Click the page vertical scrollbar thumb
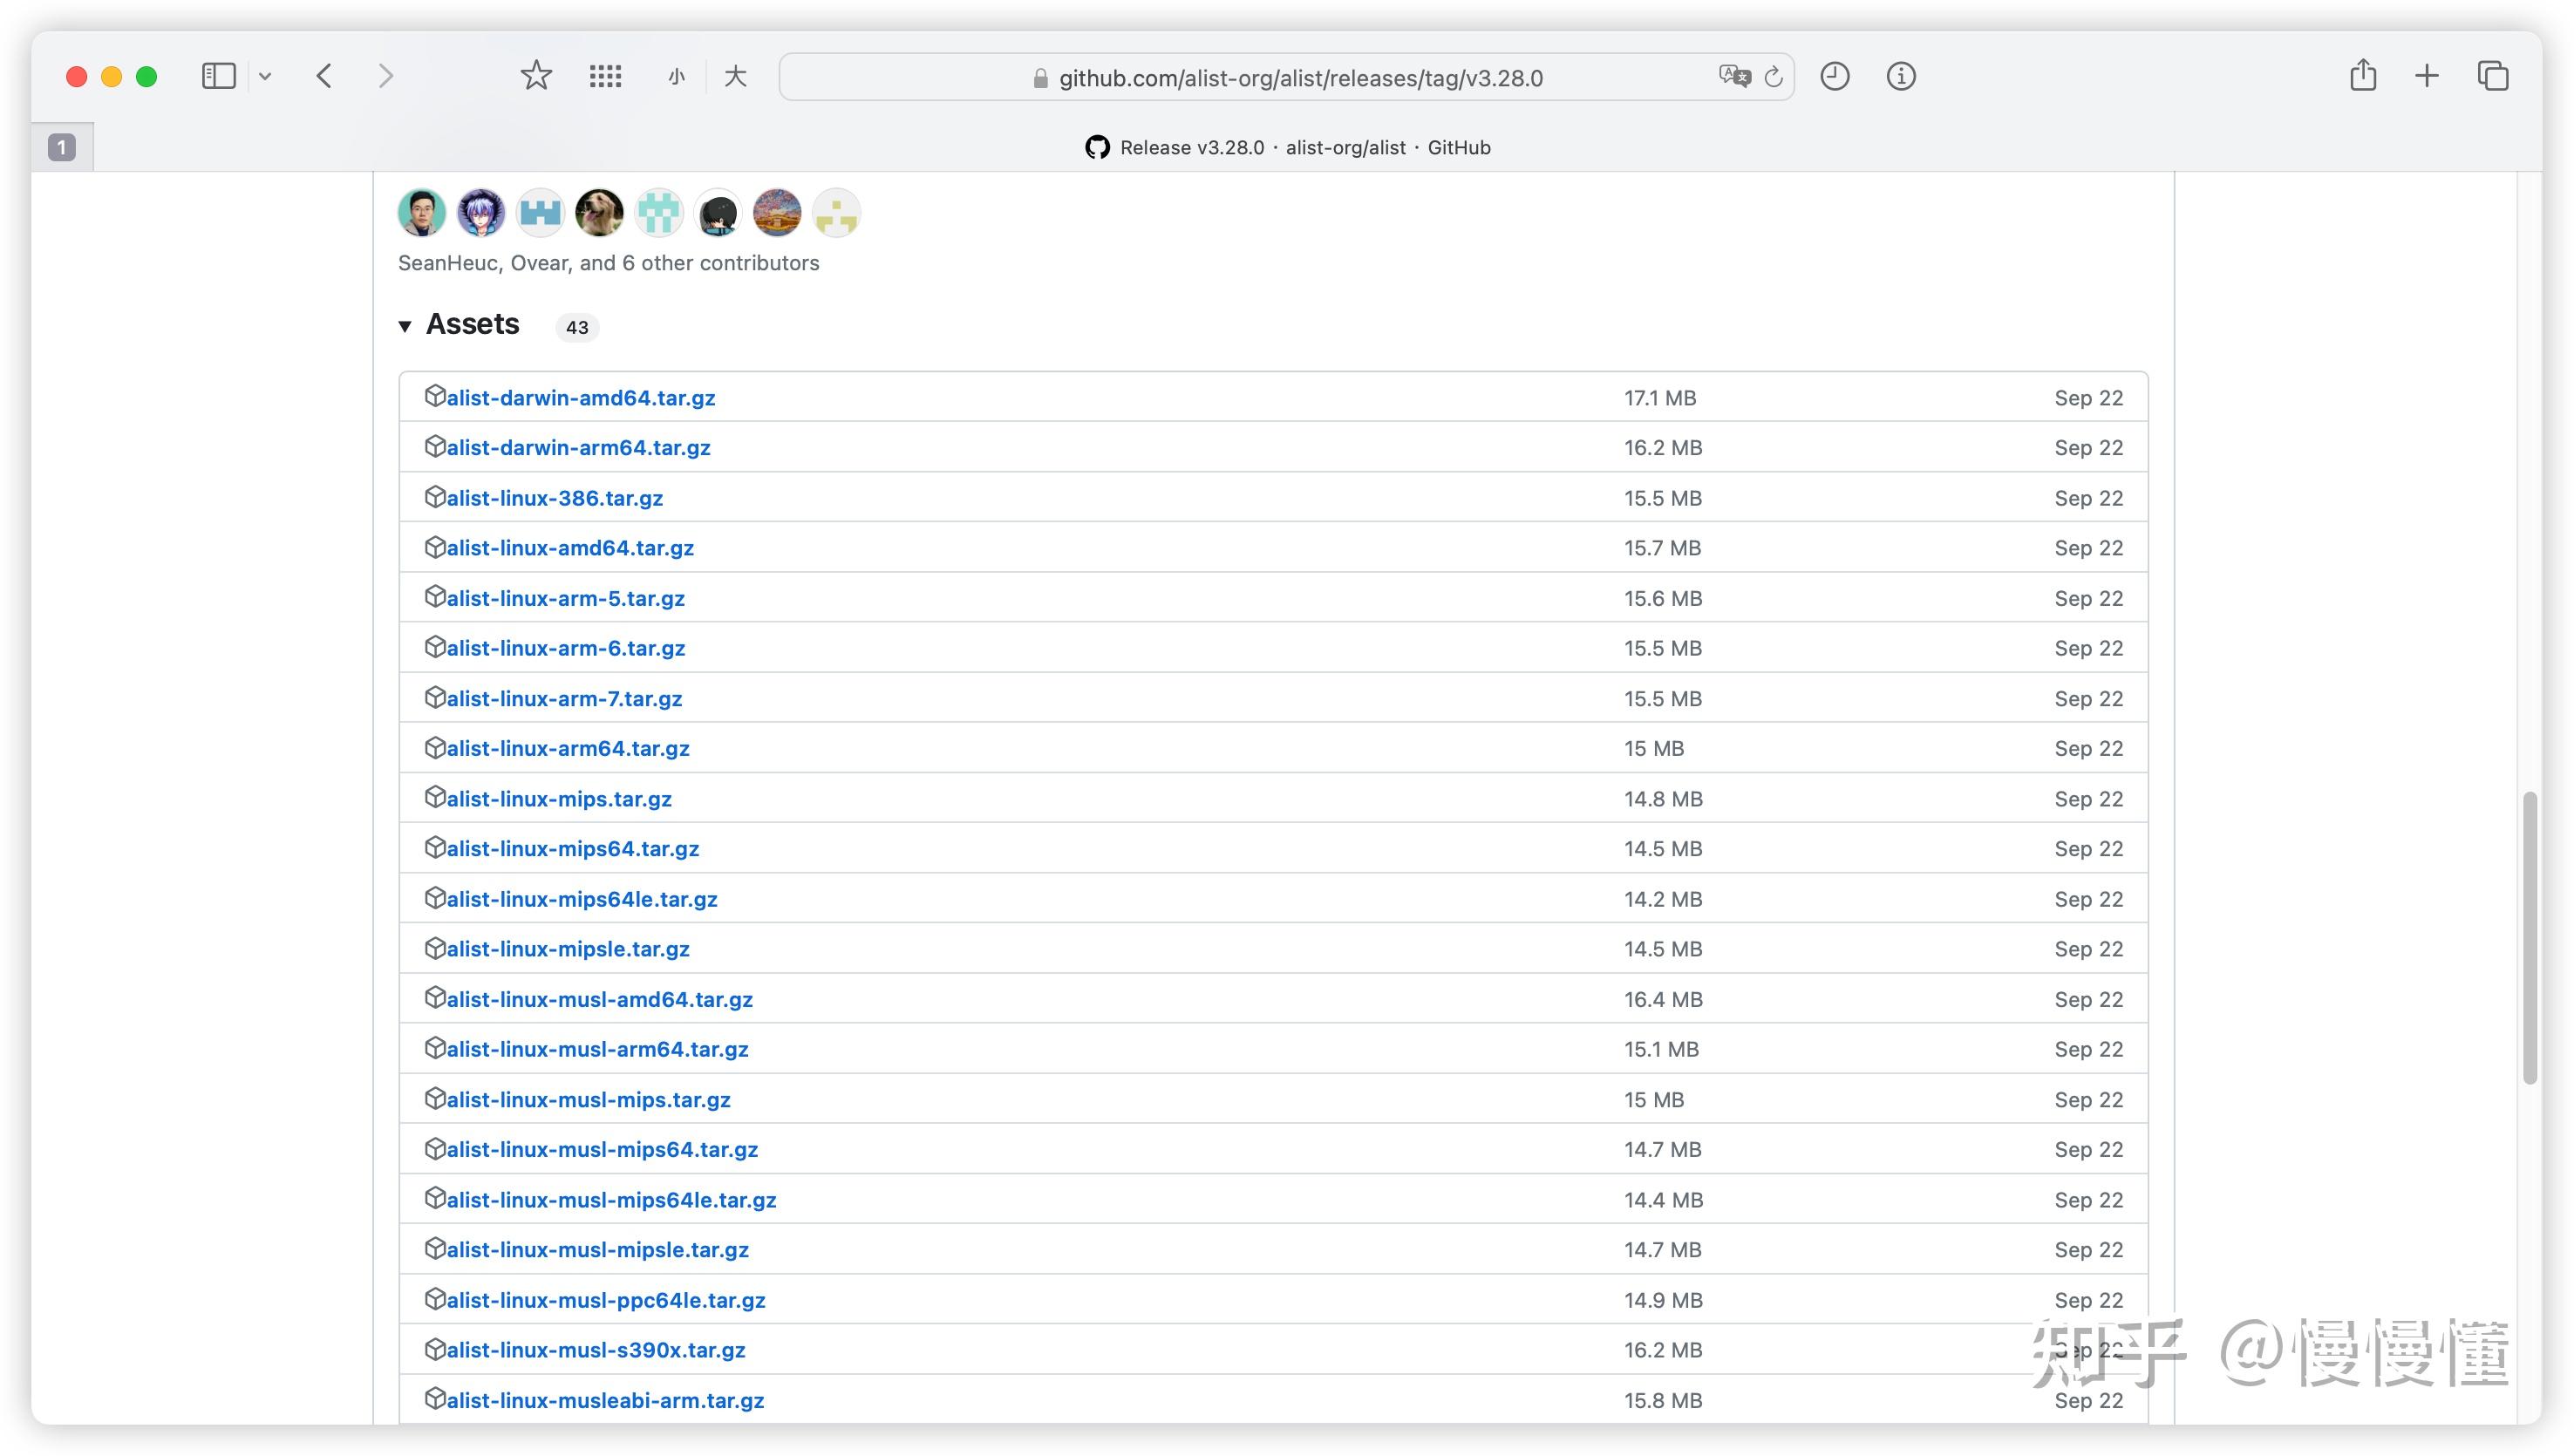The image size is (2574, 1456). pyautogui.click(x=2529, y=937)
